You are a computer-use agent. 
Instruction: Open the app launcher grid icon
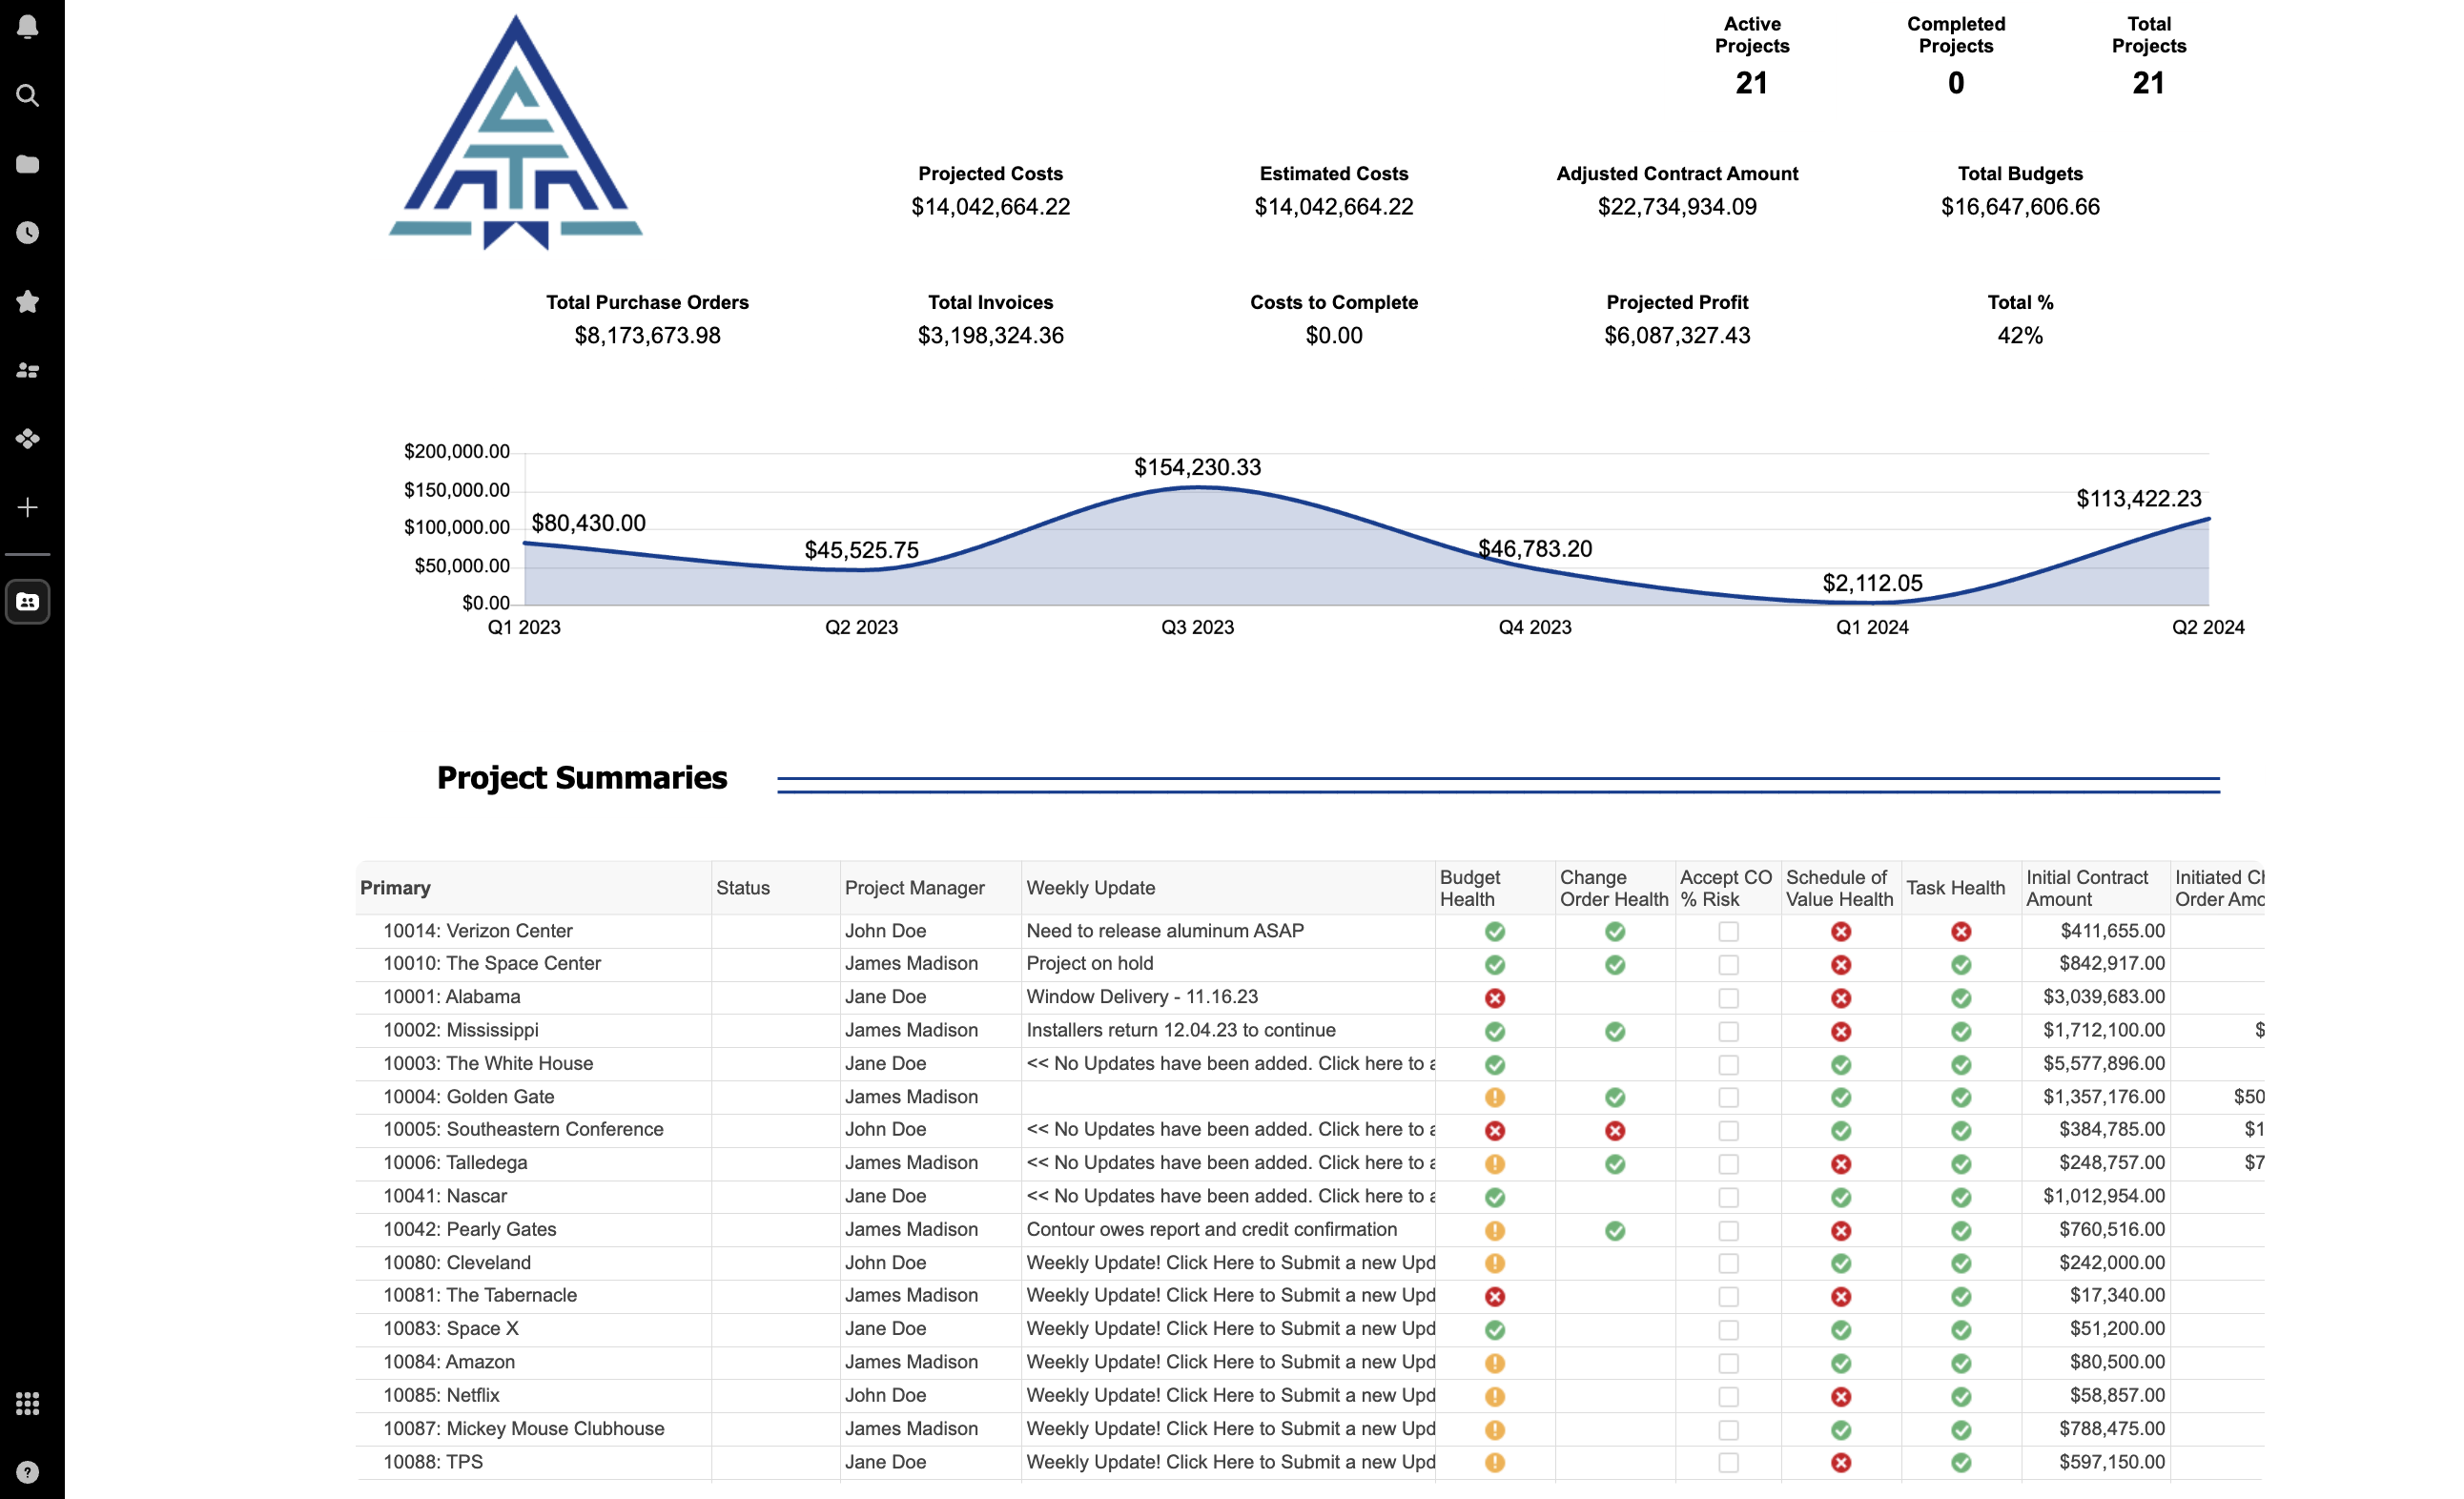[28, 1404]
